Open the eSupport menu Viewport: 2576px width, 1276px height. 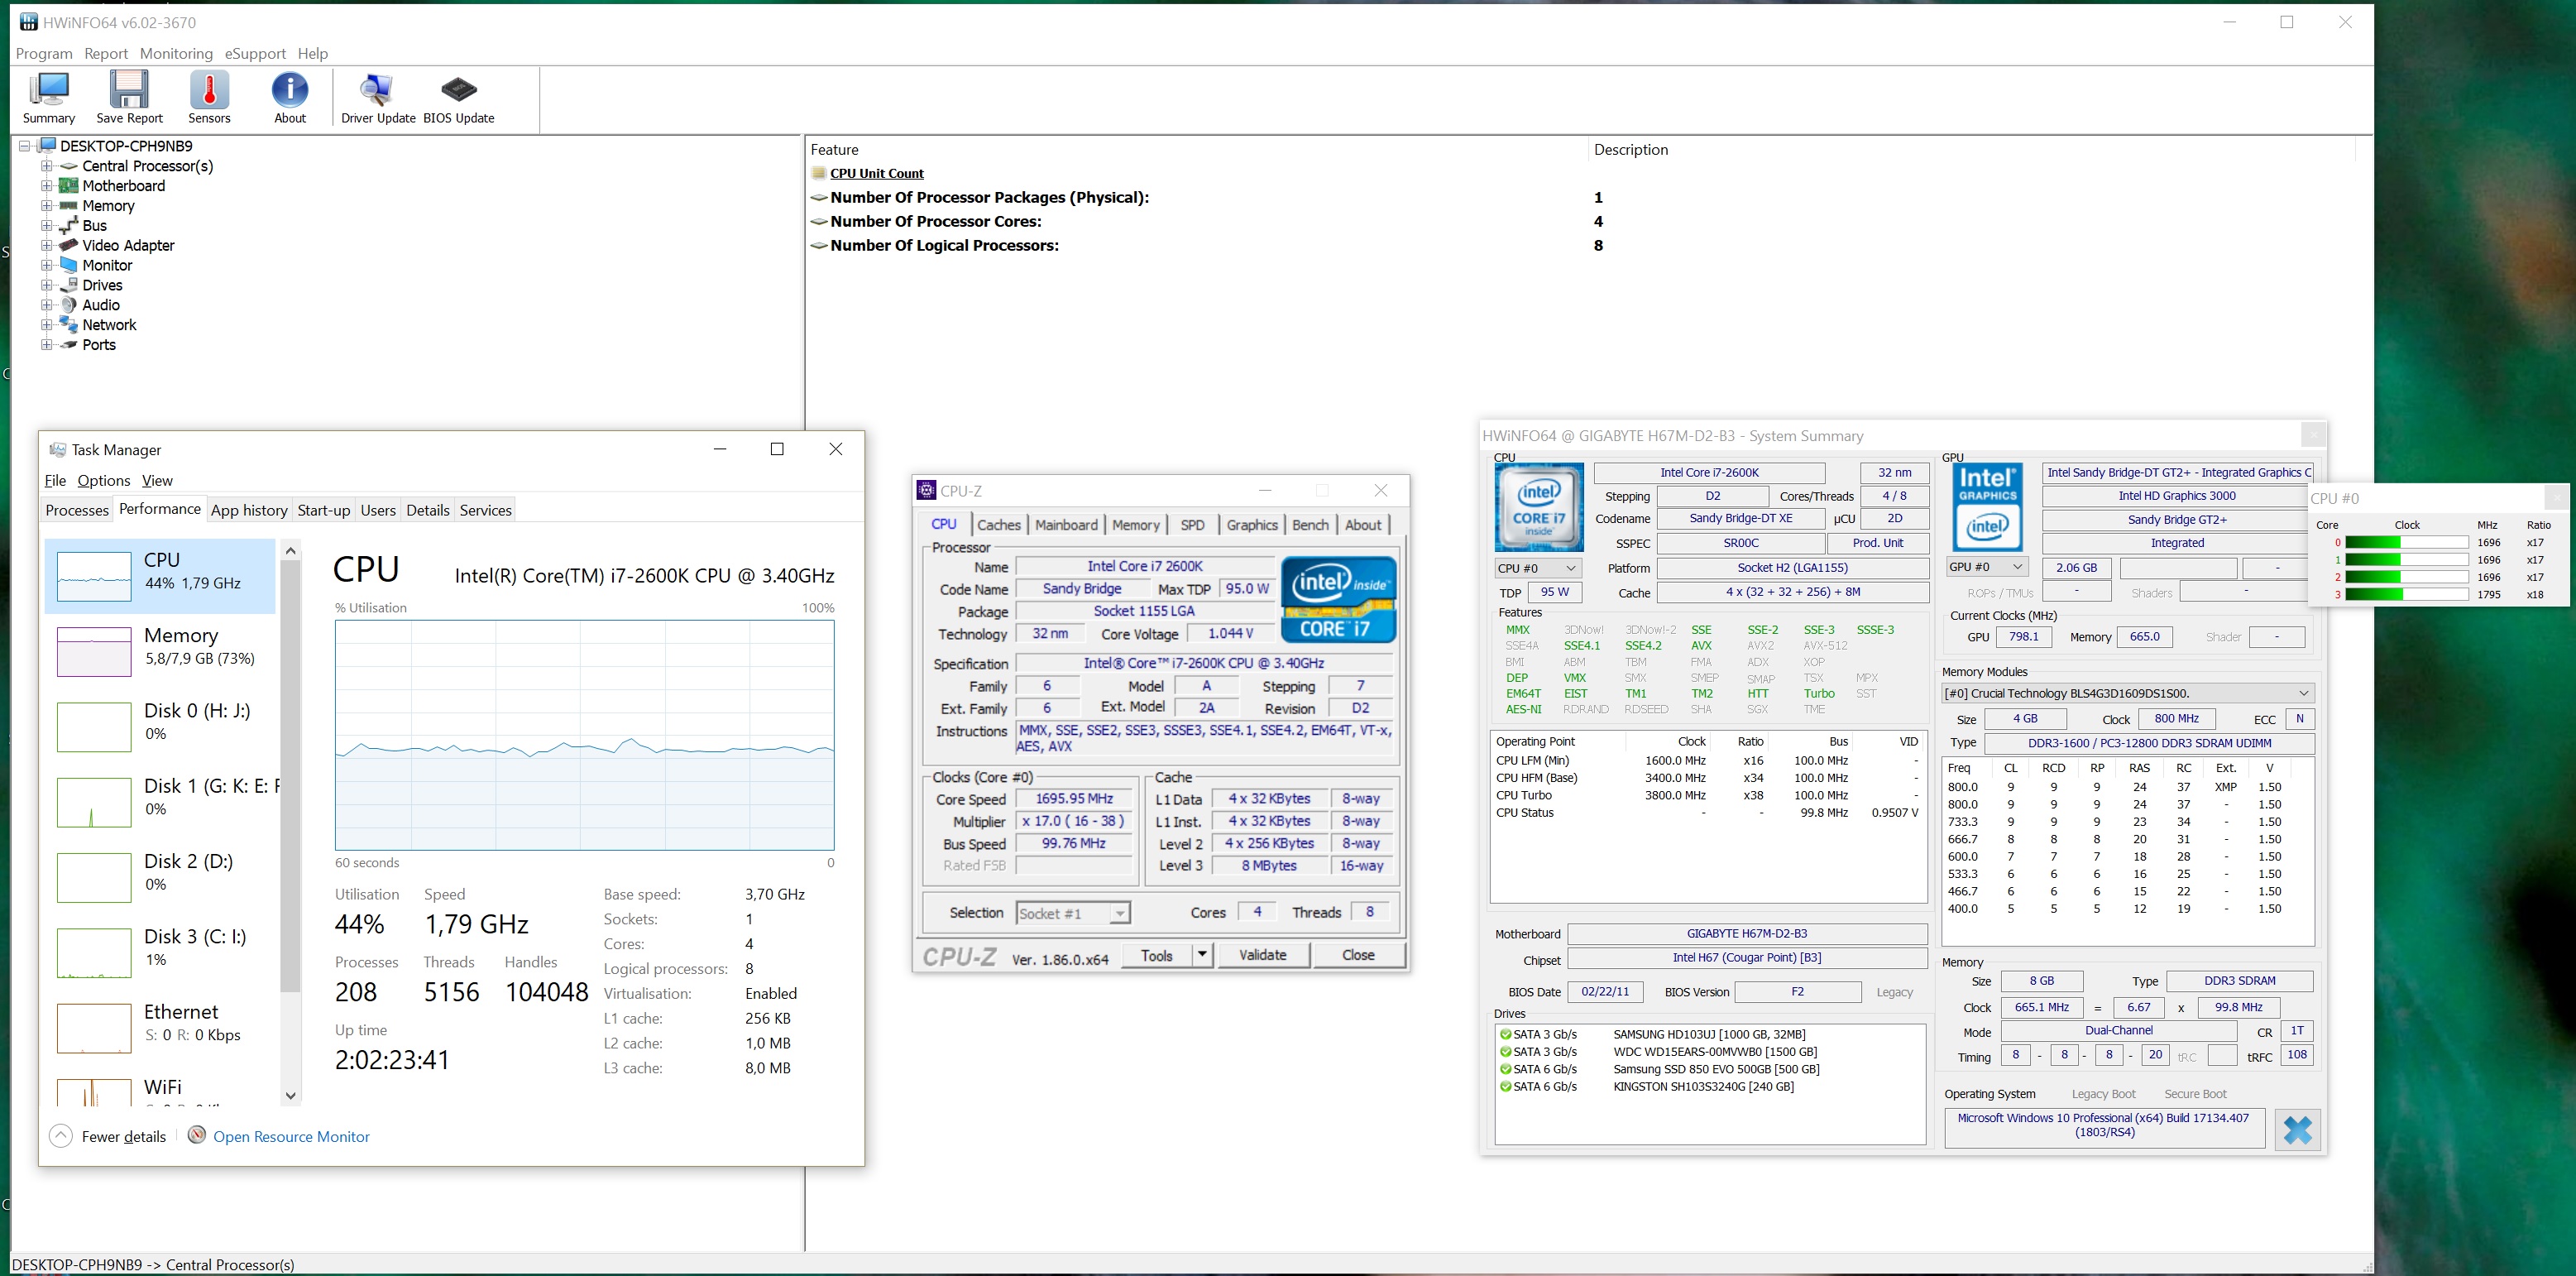pos(255,53)
